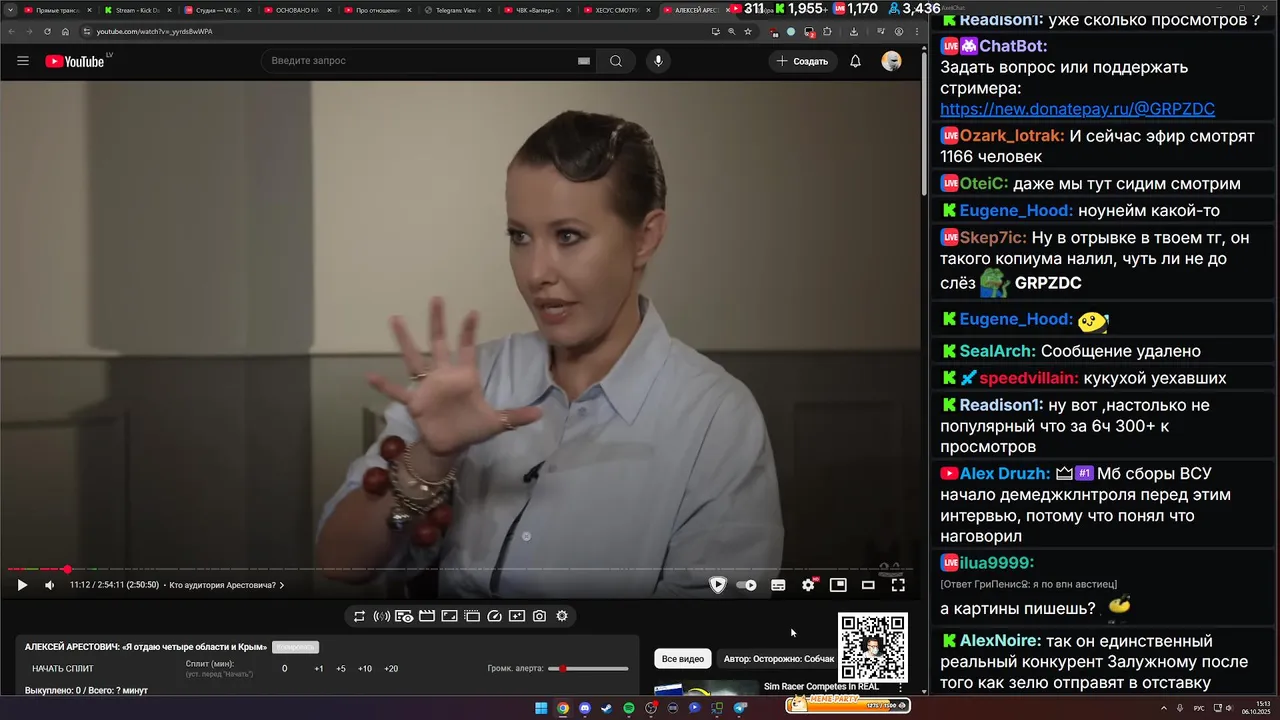Enter fullscreen mode

[898, 585]
